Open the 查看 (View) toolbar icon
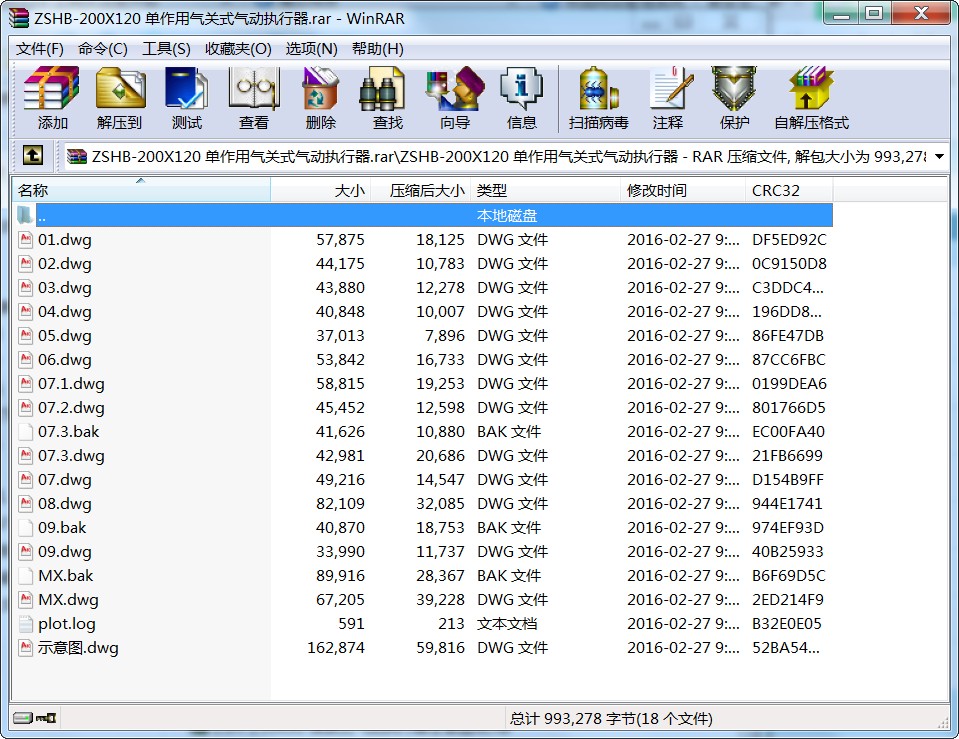 (254, 99)
